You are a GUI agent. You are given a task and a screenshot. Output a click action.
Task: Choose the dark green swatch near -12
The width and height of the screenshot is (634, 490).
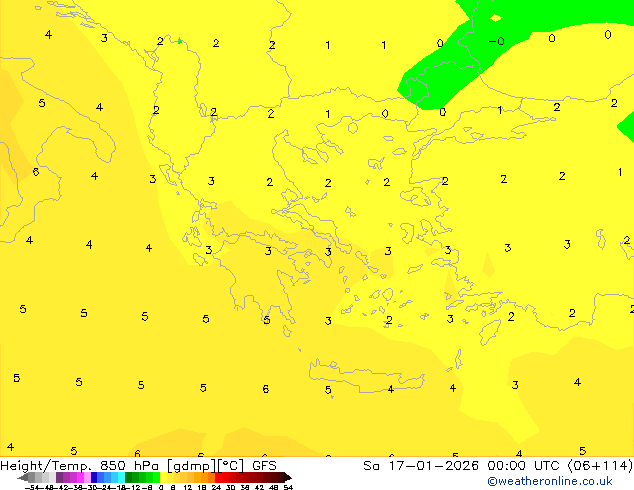(x=129, y=478)
